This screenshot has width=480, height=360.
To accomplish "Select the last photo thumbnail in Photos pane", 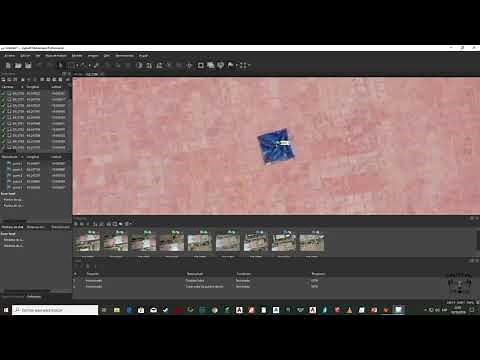I will [312, 242].
